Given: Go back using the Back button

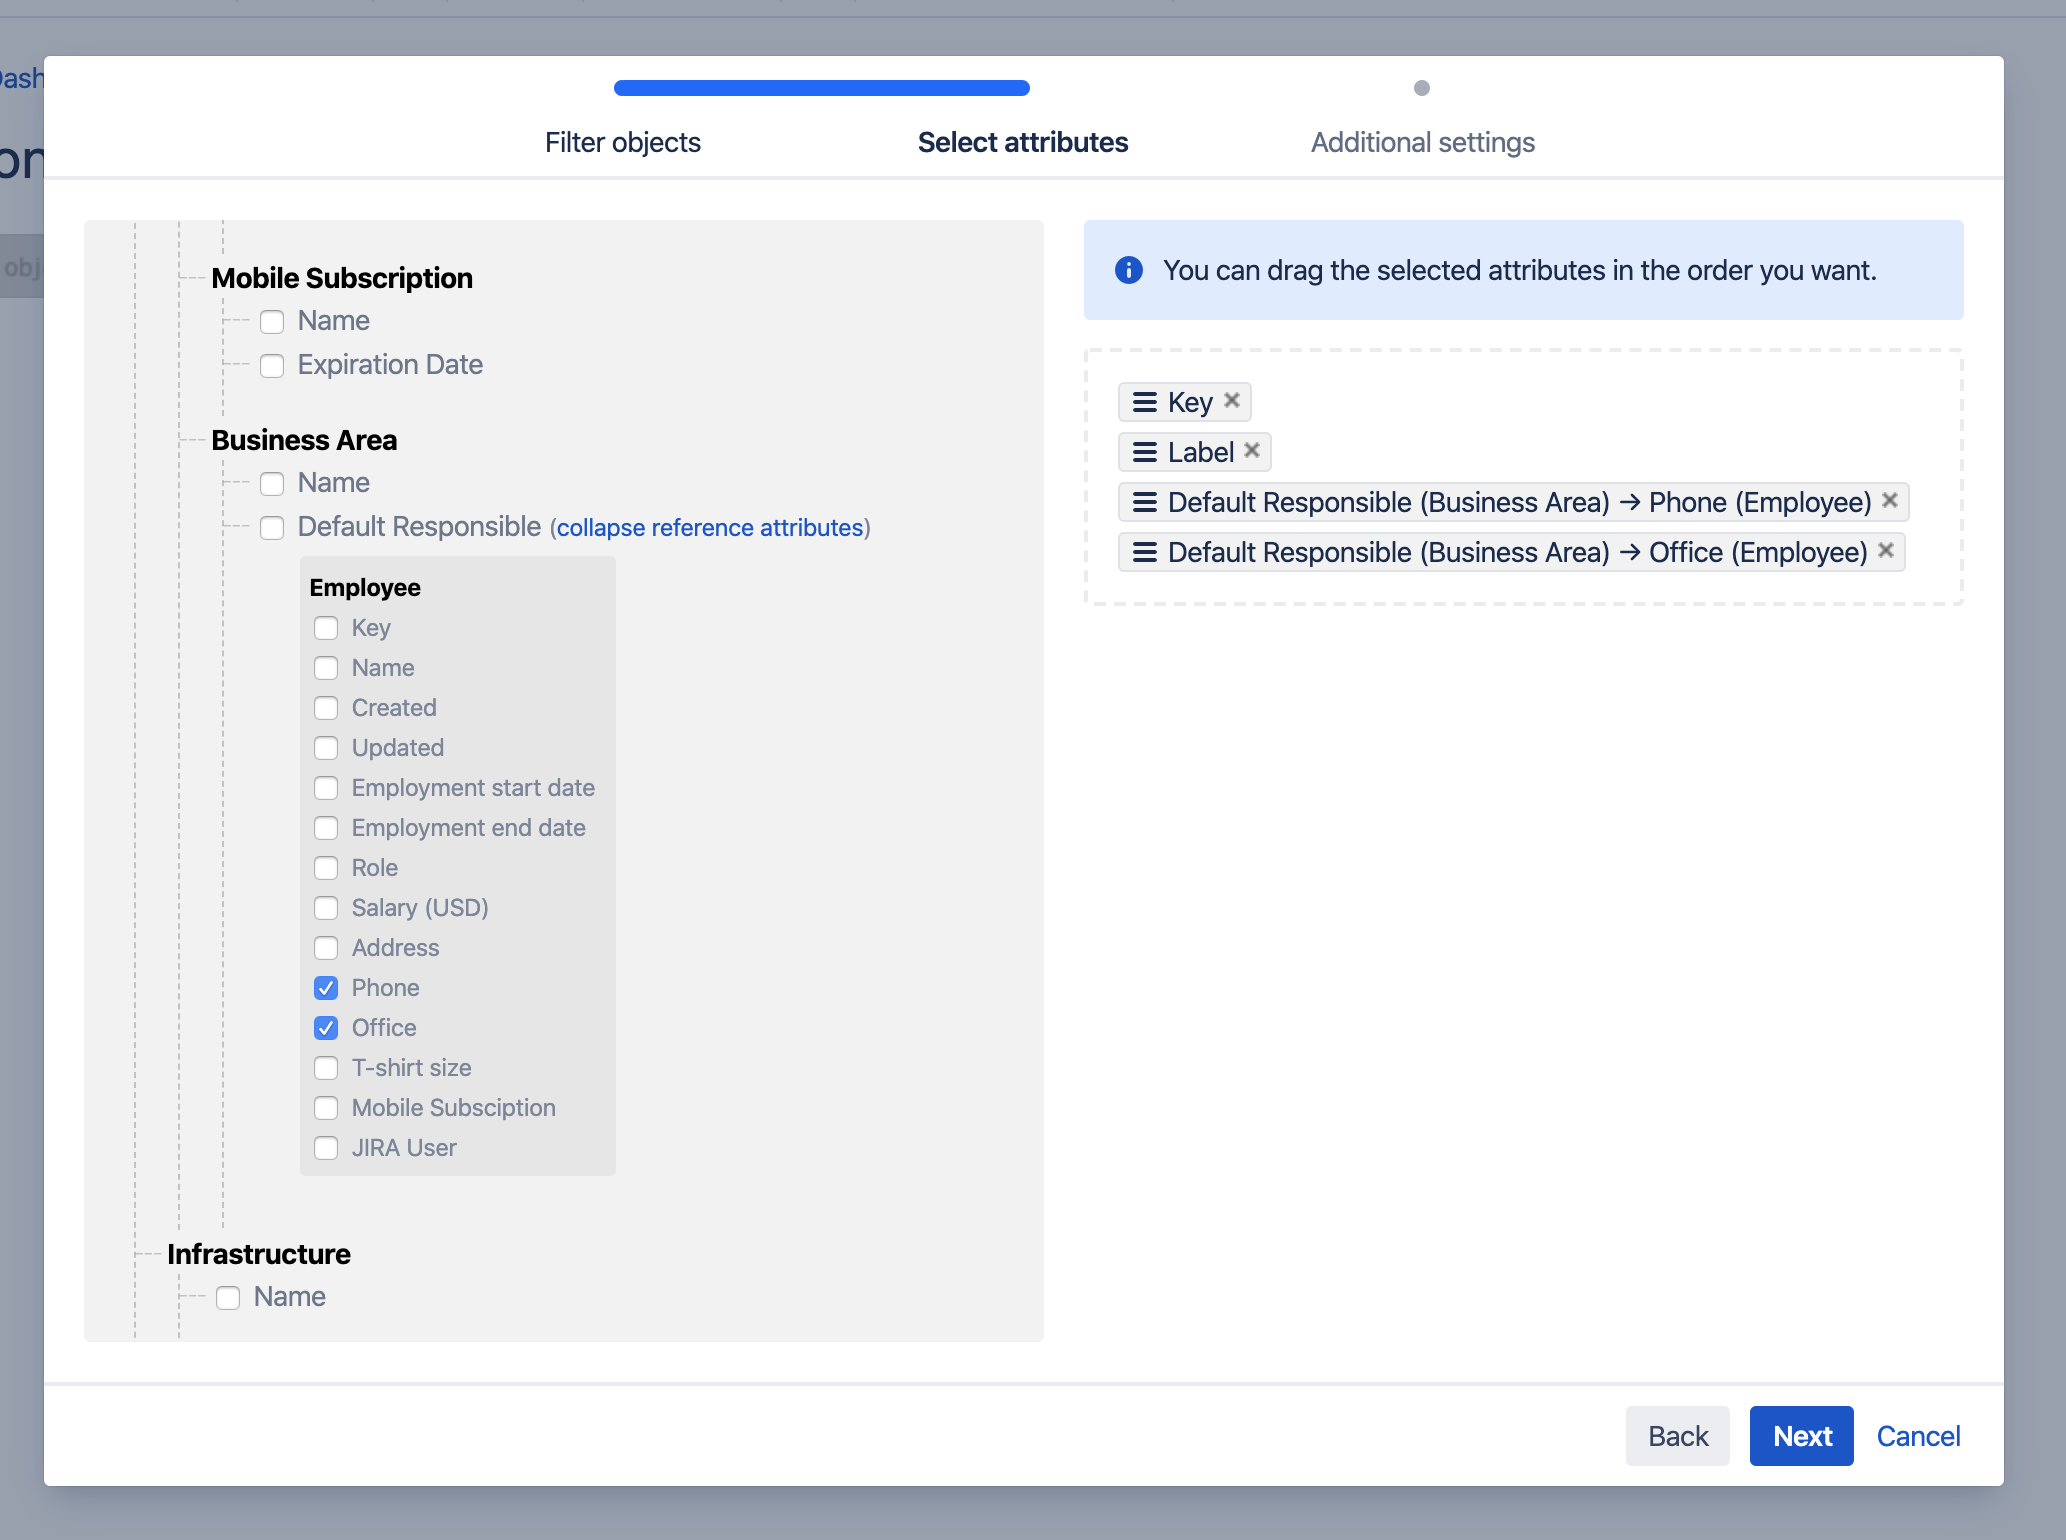Looking at the screenshot, I should [x=1677, y=1436].
